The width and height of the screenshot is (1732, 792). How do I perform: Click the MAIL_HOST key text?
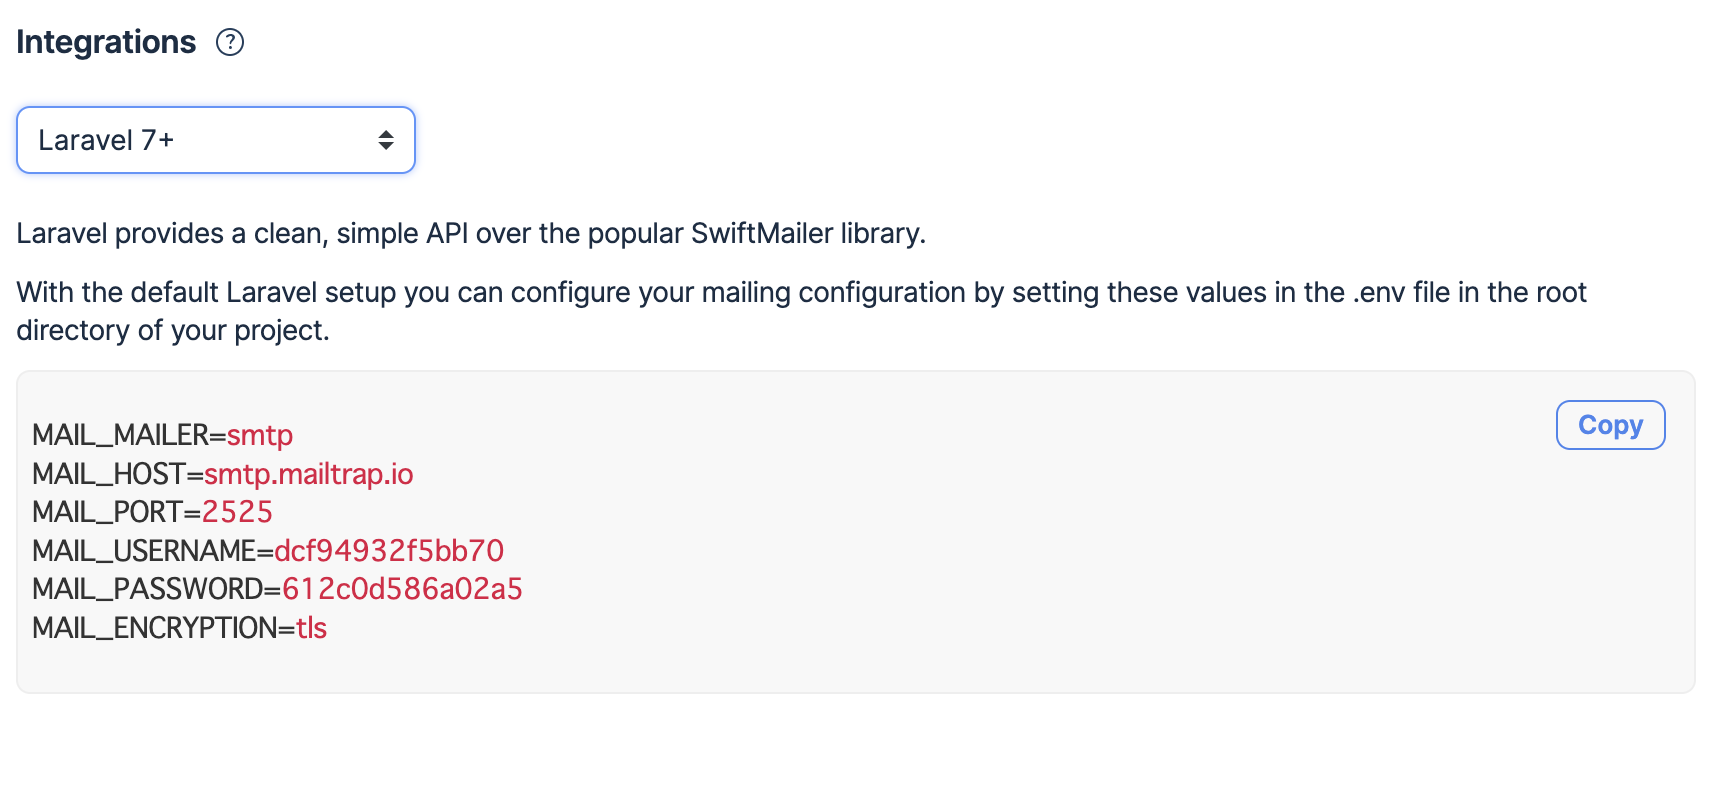(109, 474)
